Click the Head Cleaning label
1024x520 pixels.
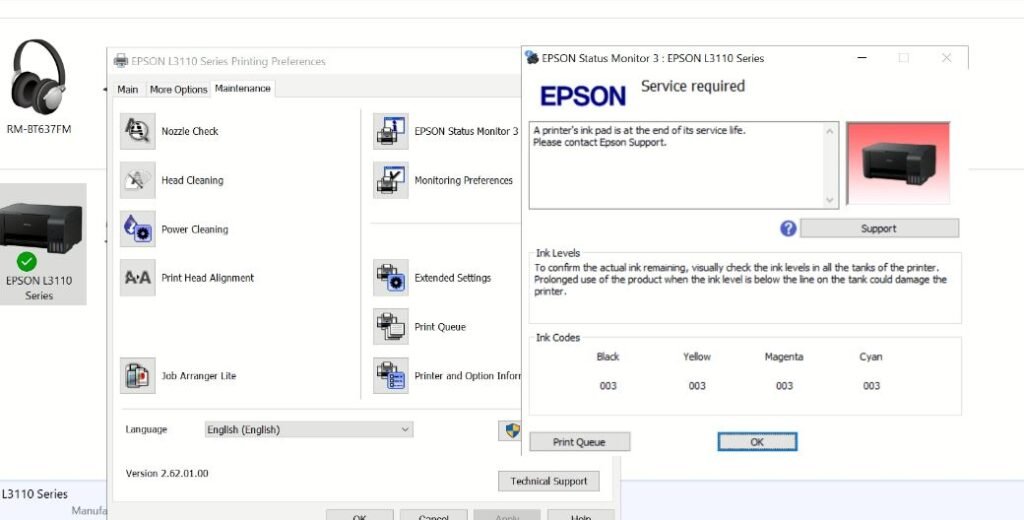[x=192, y=180]
